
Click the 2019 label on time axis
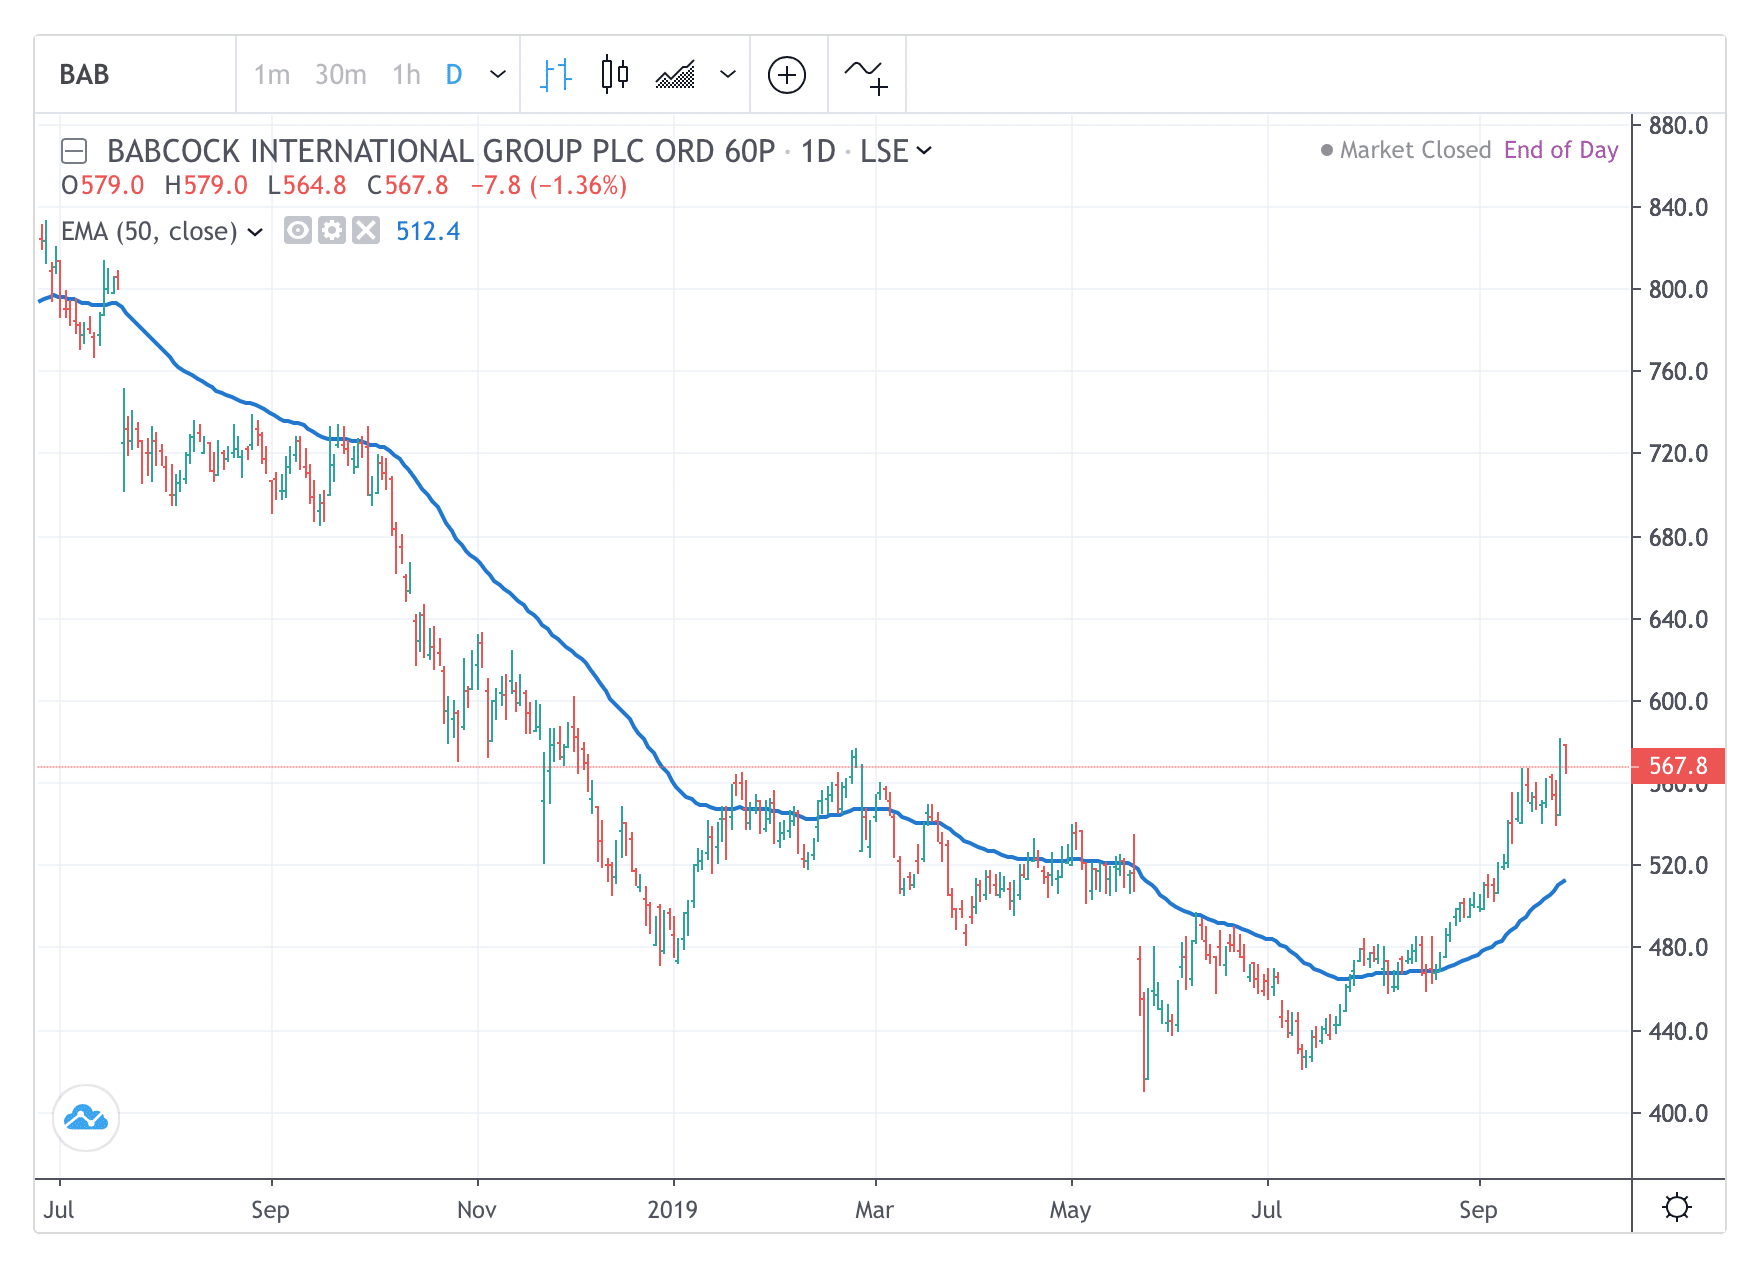coord(672,1210)
